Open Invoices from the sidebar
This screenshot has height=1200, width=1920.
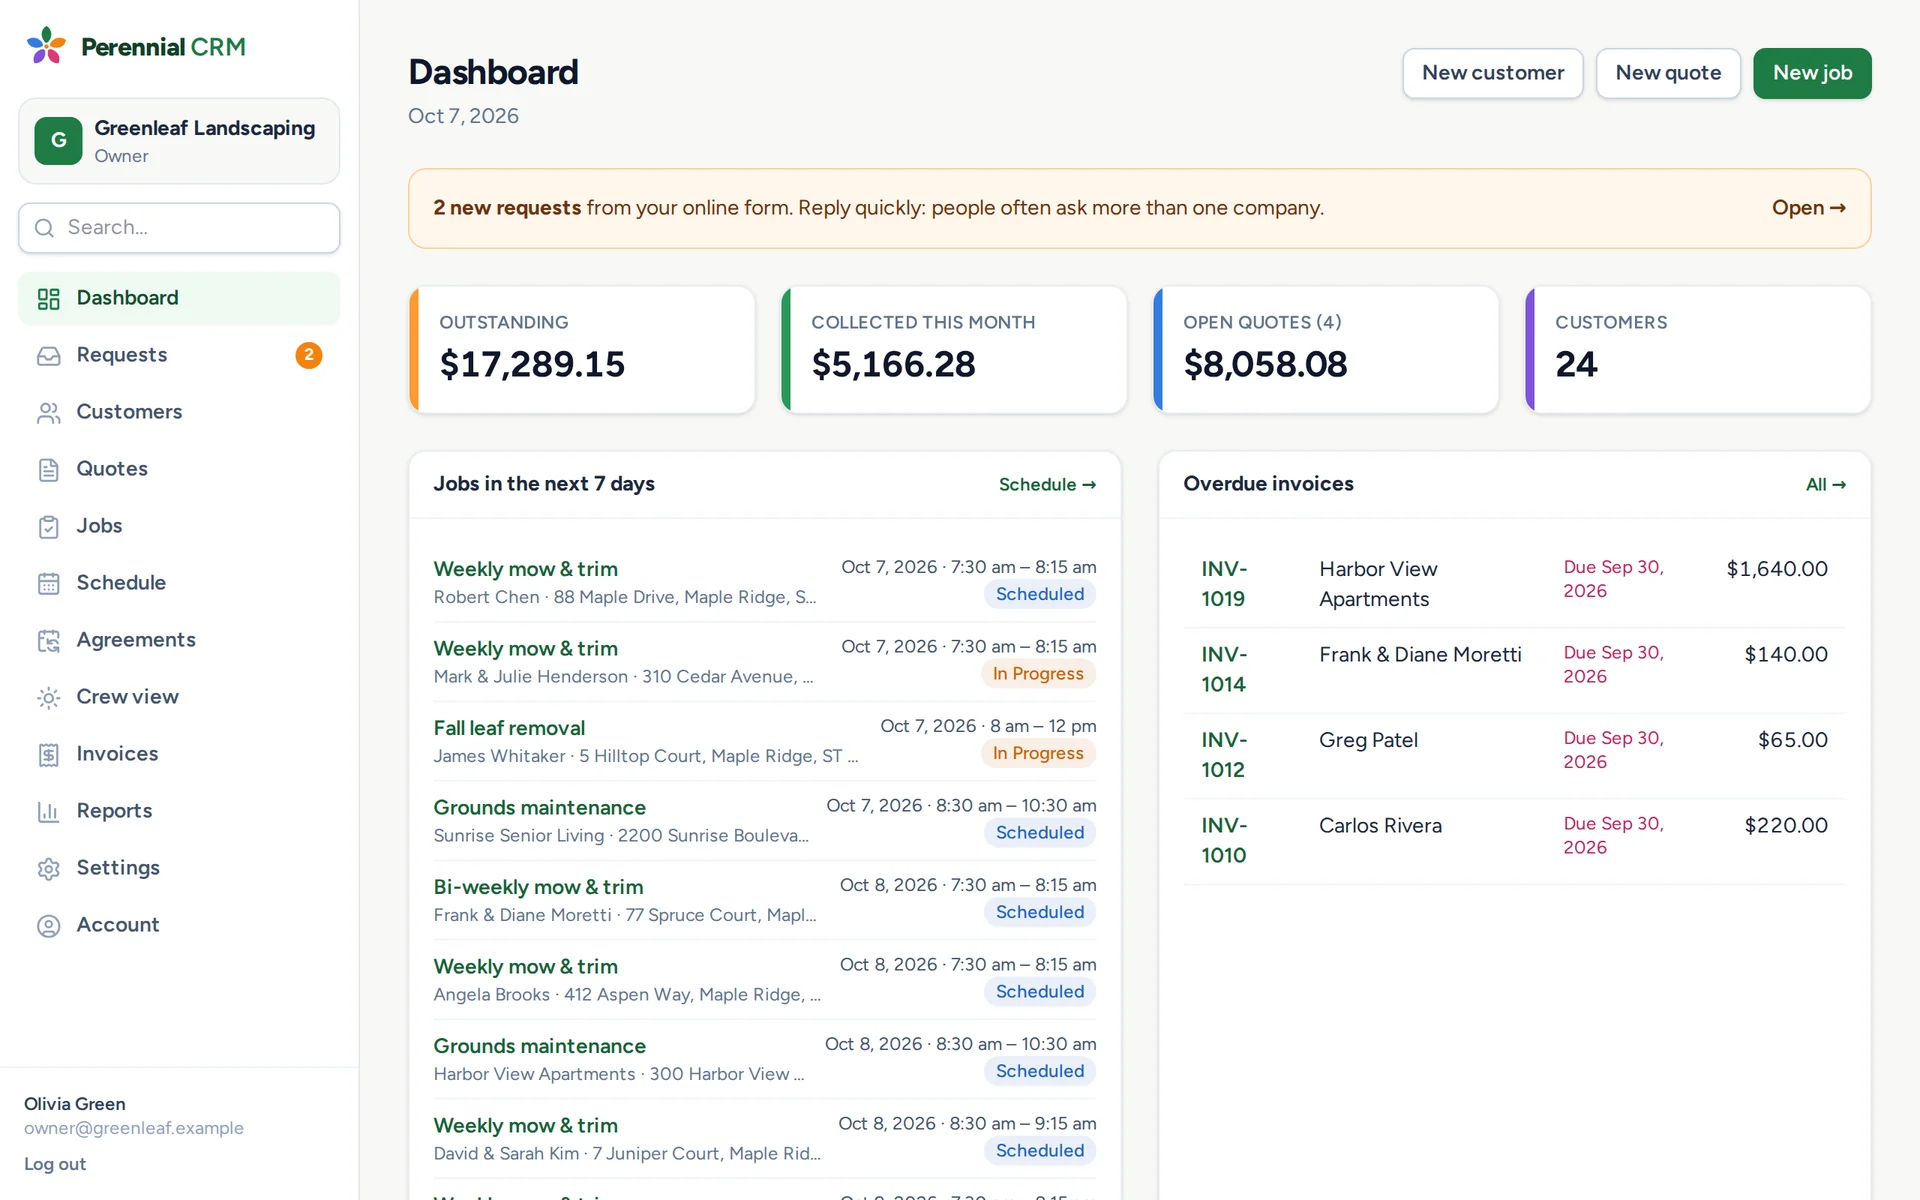coord(179,754)
